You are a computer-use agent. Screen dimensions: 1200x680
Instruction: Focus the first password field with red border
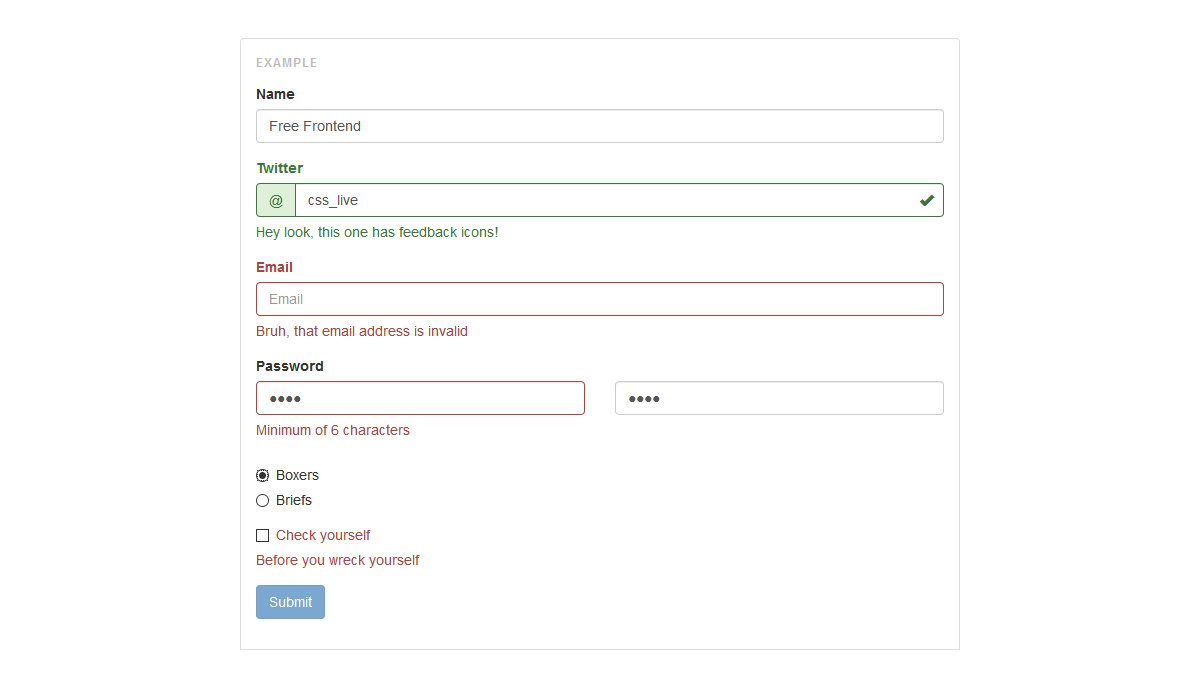tap(420, 398)
